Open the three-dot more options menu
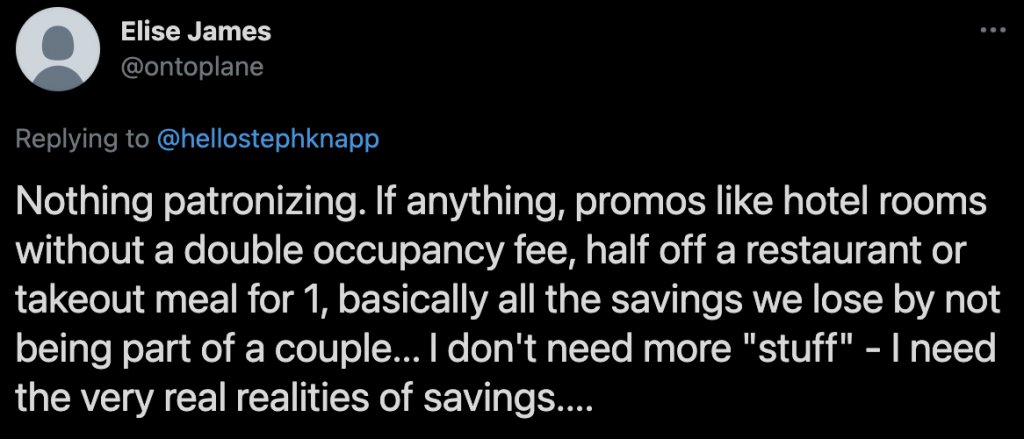 [x=991, y=30]
